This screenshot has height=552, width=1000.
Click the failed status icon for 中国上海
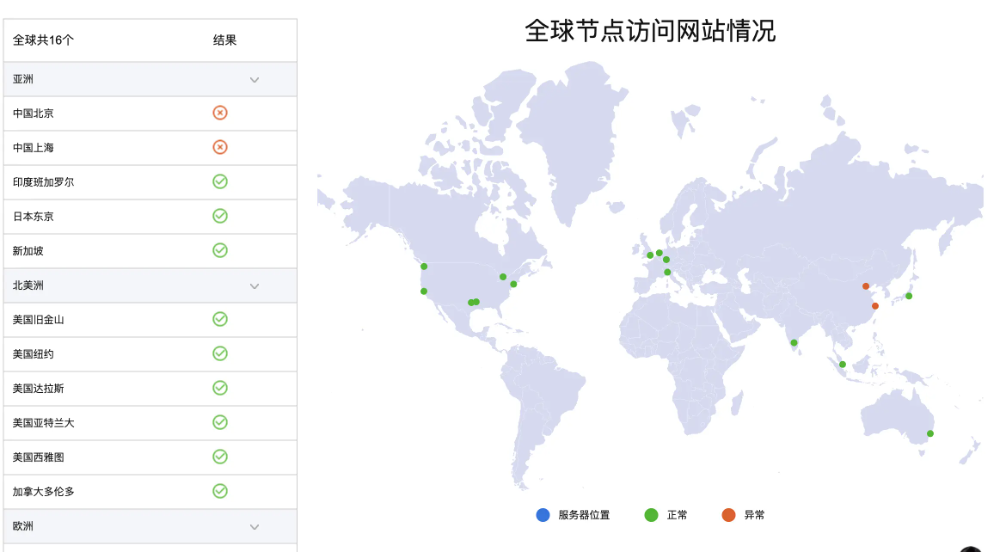tap(220, 147)
